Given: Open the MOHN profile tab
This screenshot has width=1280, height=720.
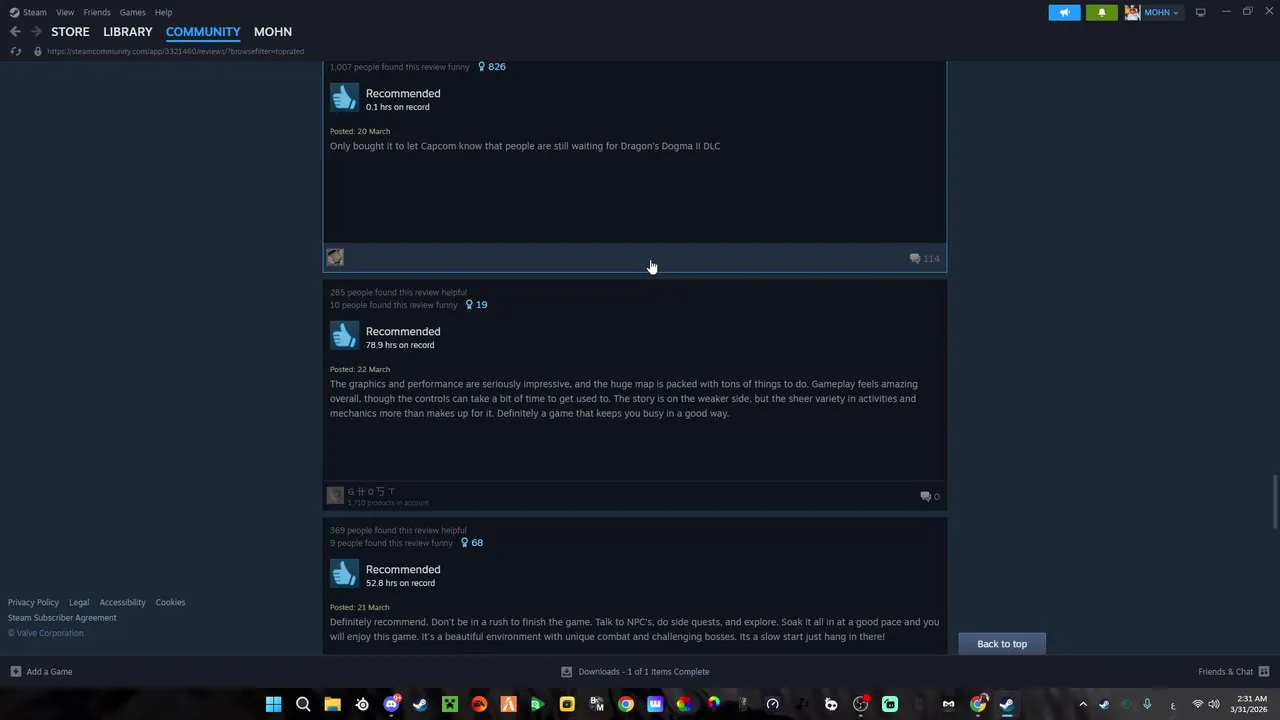Looking at the screenshot, I should tap(273, 32).
